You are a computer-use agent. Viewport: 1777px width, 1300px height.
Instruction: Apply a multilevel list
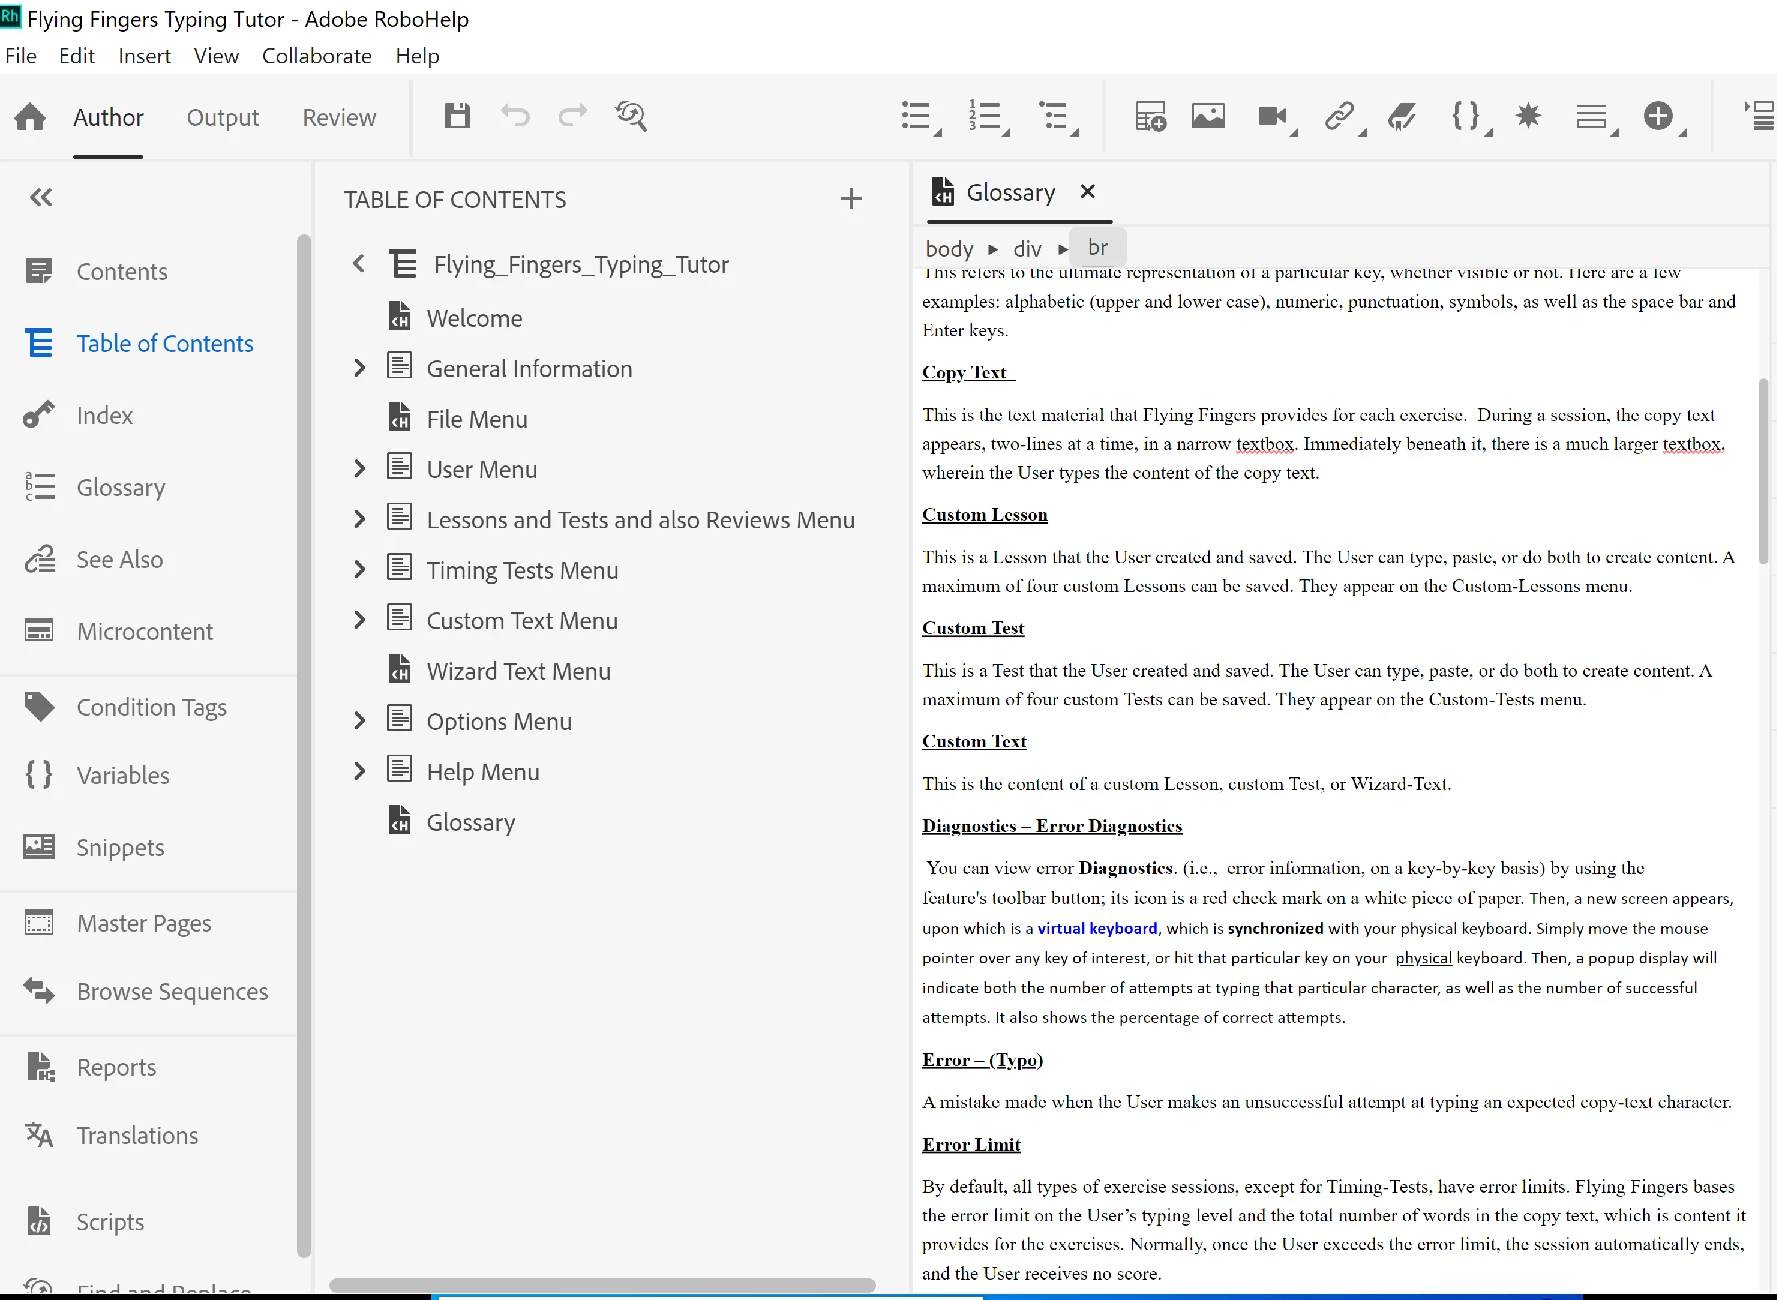(1057, 117)
